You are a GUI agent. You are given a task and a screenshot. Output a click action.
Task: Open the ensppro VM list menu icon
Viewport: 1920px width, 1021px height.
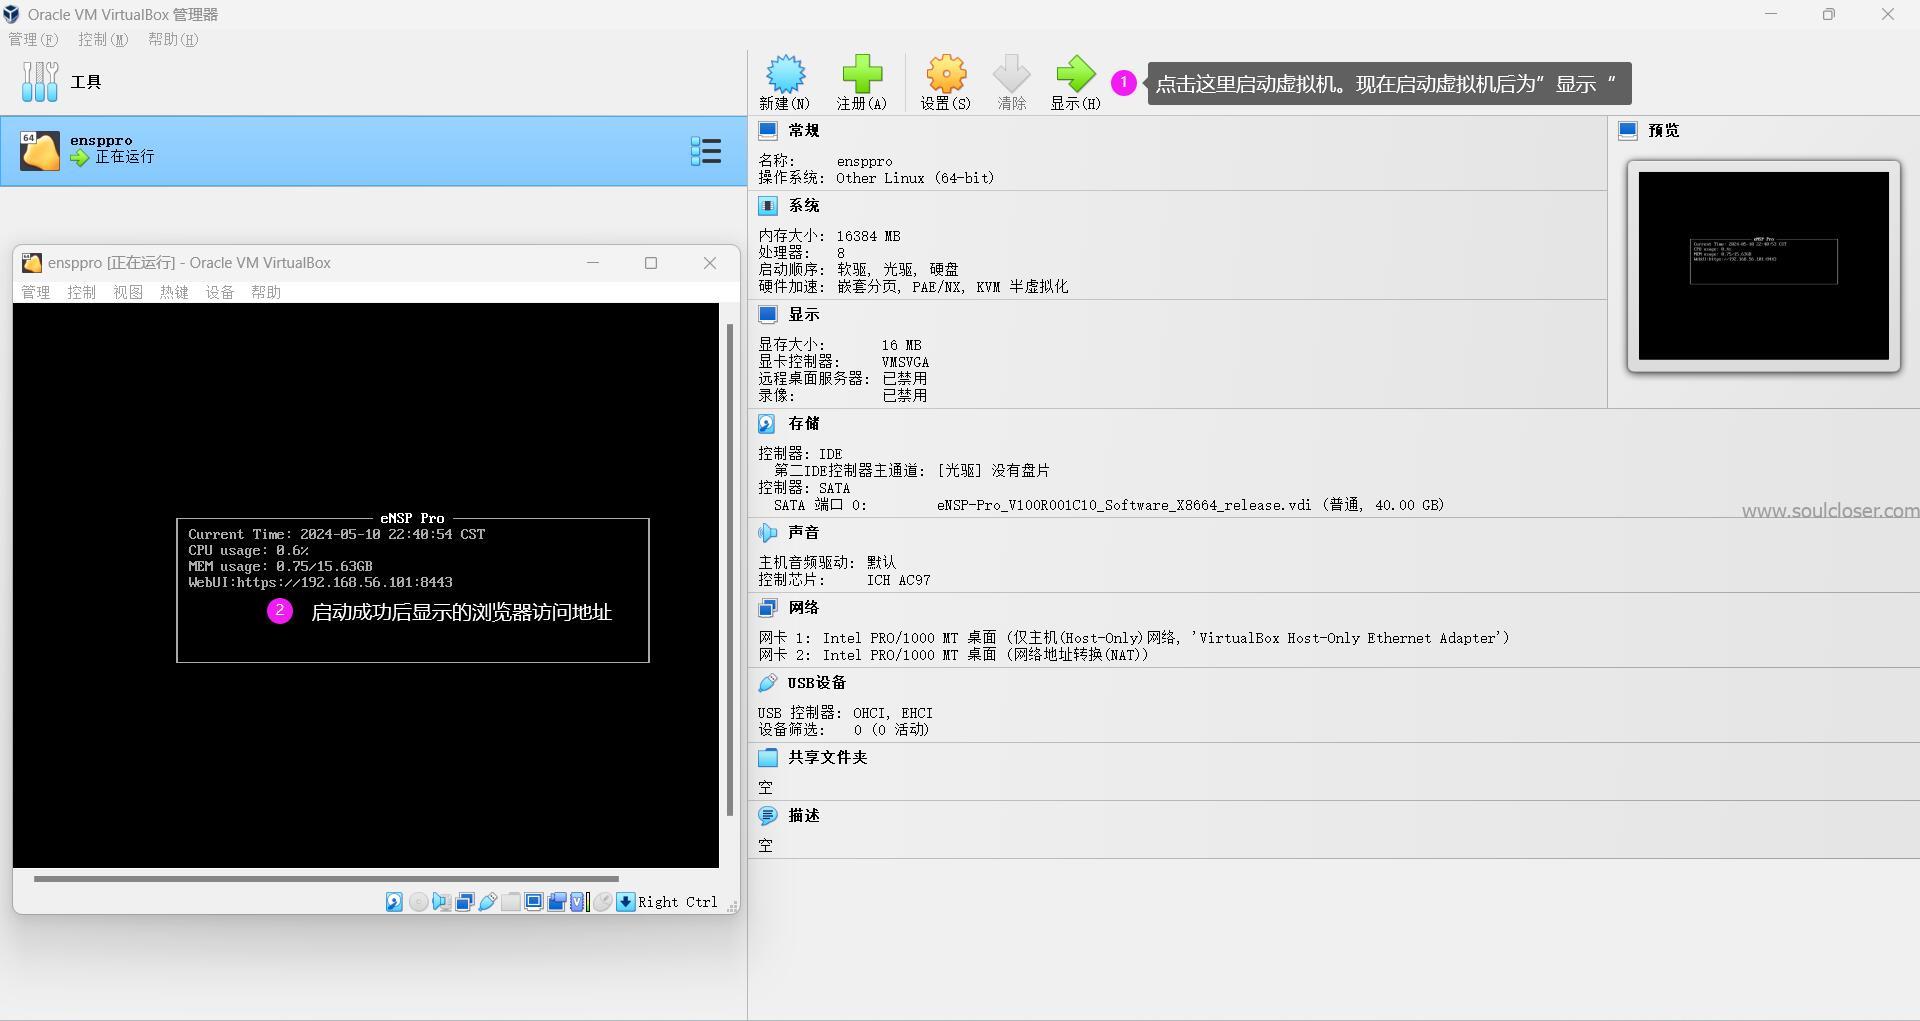tap(706, 151)
